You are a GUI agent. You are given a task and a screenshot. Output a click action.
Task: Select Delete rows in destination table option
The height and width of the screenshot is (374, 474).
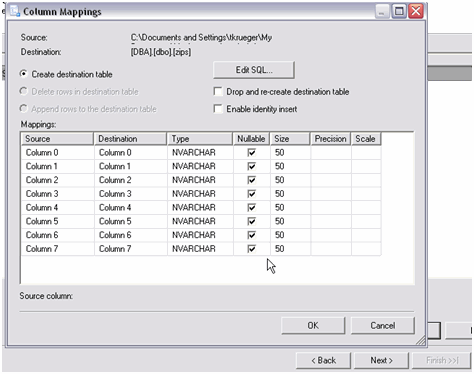(23, 91)
